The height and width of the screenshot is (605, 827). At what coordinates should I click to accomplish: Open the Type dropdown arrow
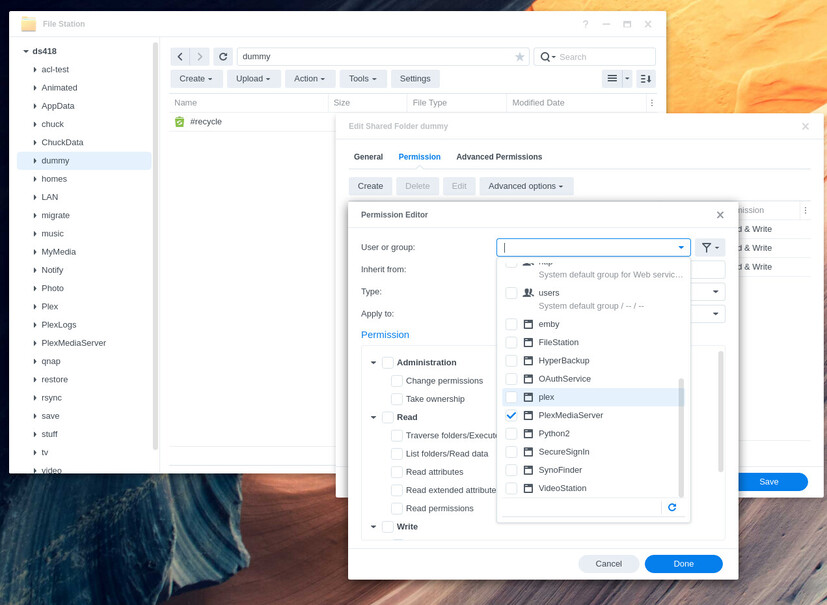716,292
